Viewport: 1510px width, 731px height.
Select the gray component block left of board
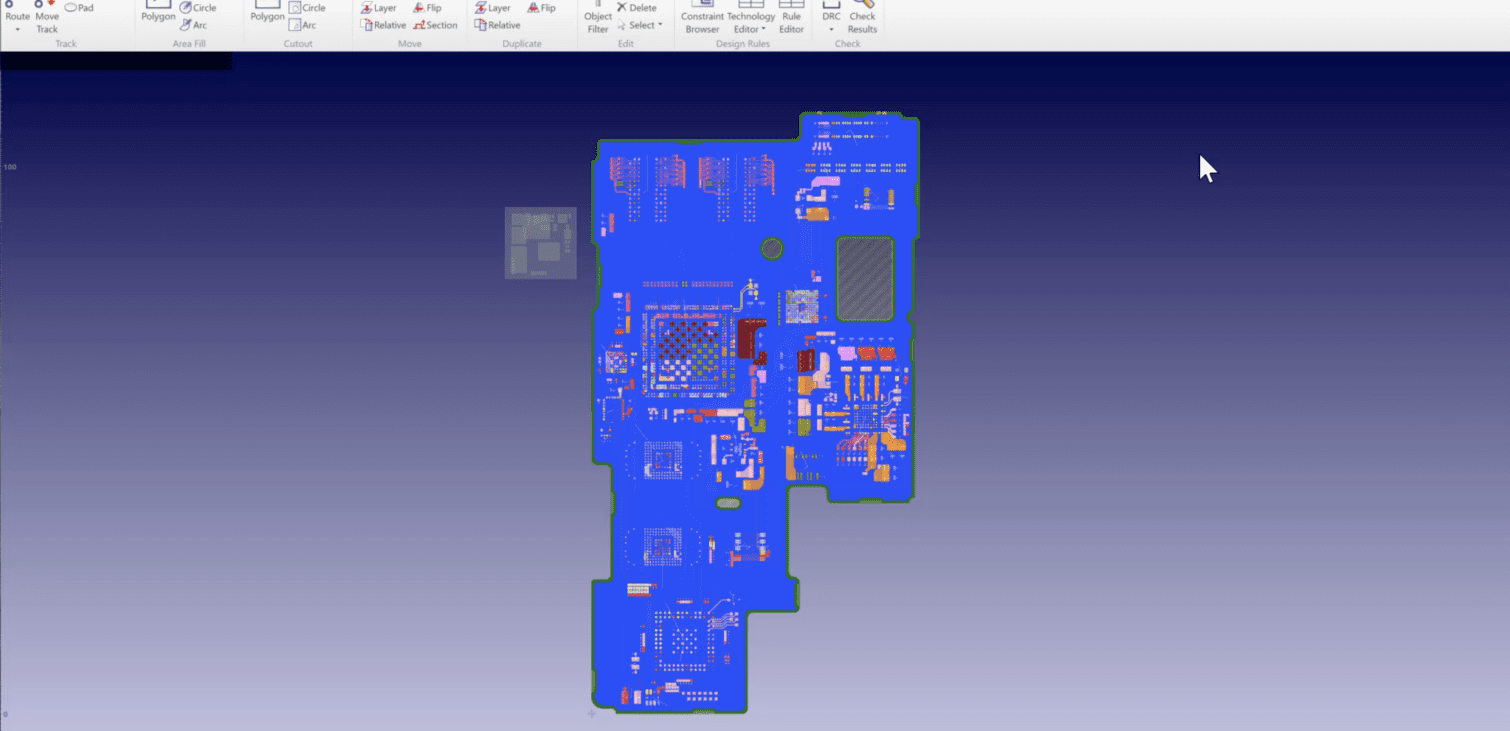point(540,243)
